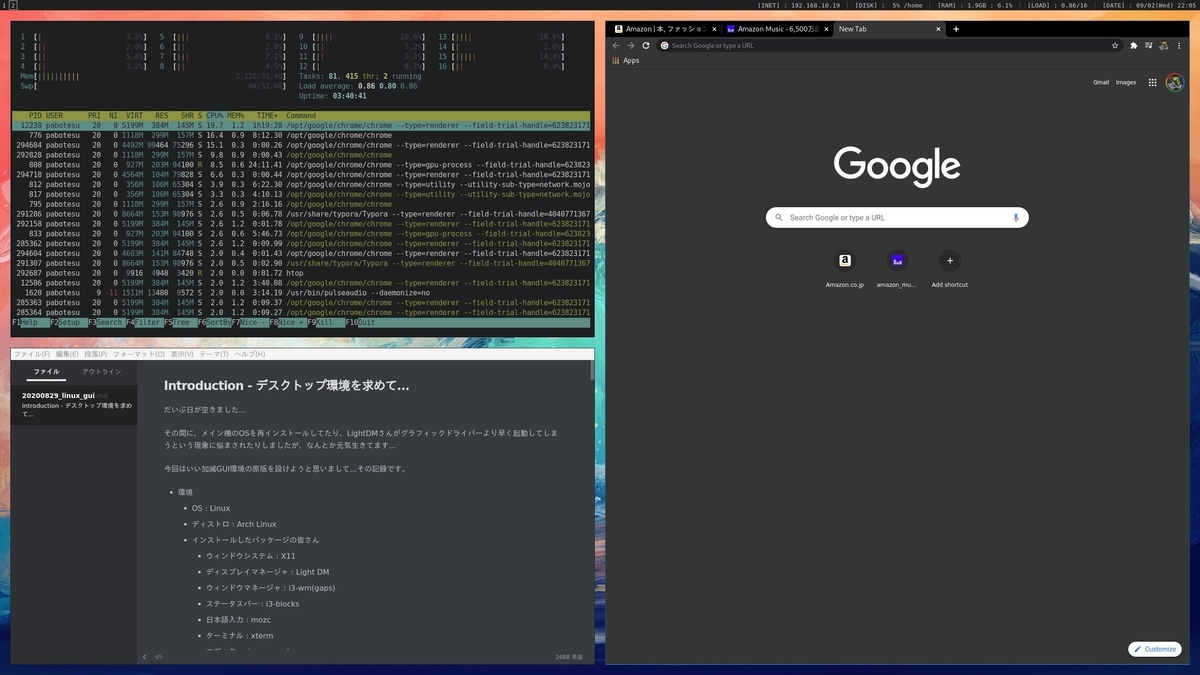Switch to the Amazon shopping tab
1200x675 pixels.
pos(666,29)
